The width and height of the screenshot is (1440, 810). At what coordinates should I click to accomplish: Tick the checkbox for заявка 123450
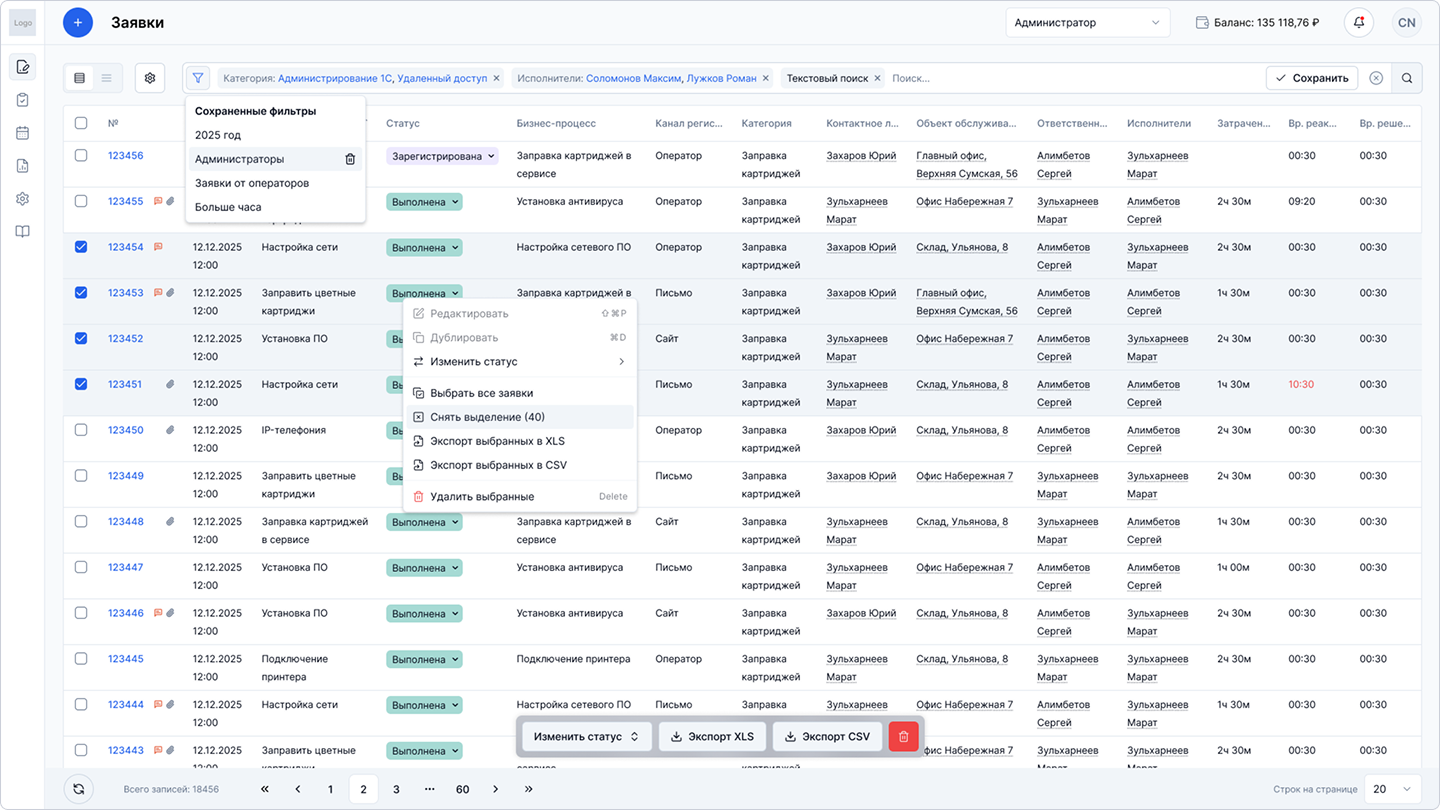click(81, 430)
